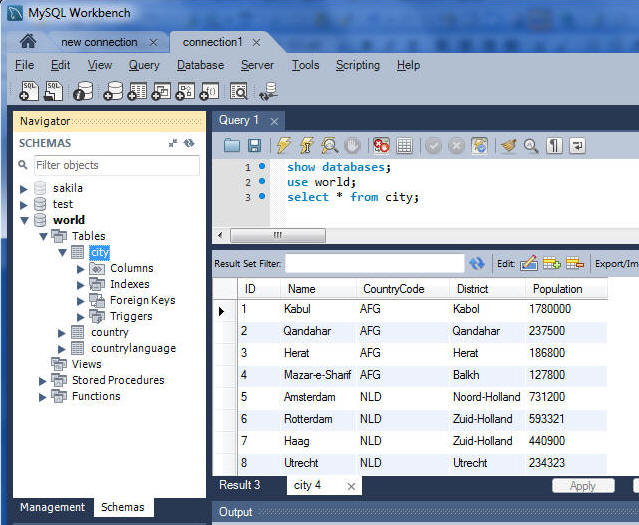Open the Scripting menu
The image size is (639, 525).
click(x=357, y=65)
